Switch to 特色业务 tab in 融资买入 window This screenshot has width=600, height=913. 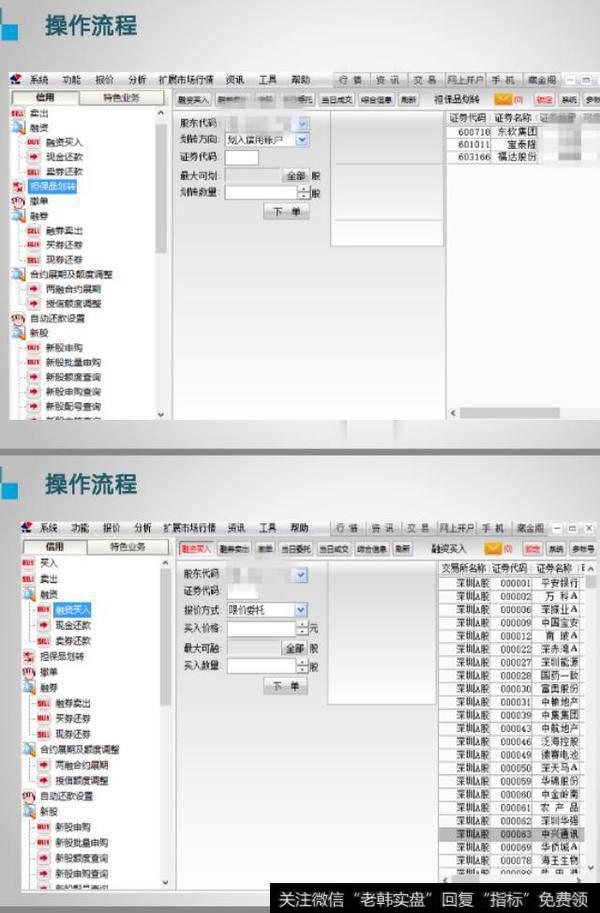(127, 547)
